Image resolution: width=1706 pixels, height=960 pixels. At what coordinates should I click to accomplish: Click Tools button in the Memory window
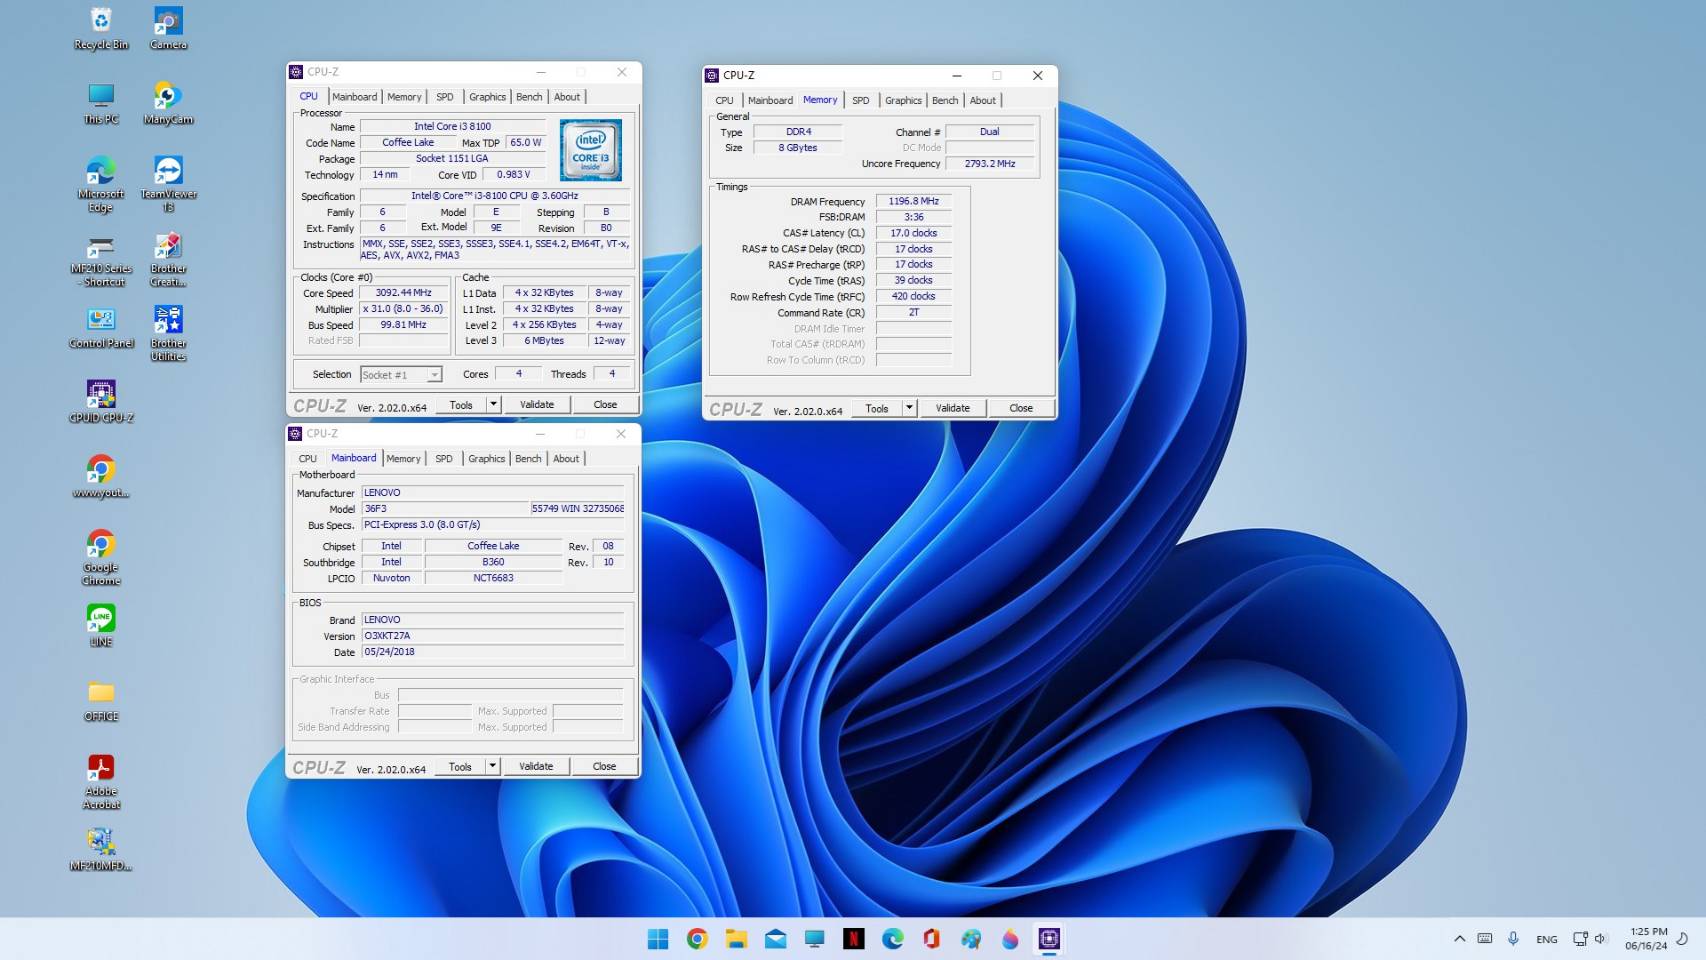(x=877, y=408)
